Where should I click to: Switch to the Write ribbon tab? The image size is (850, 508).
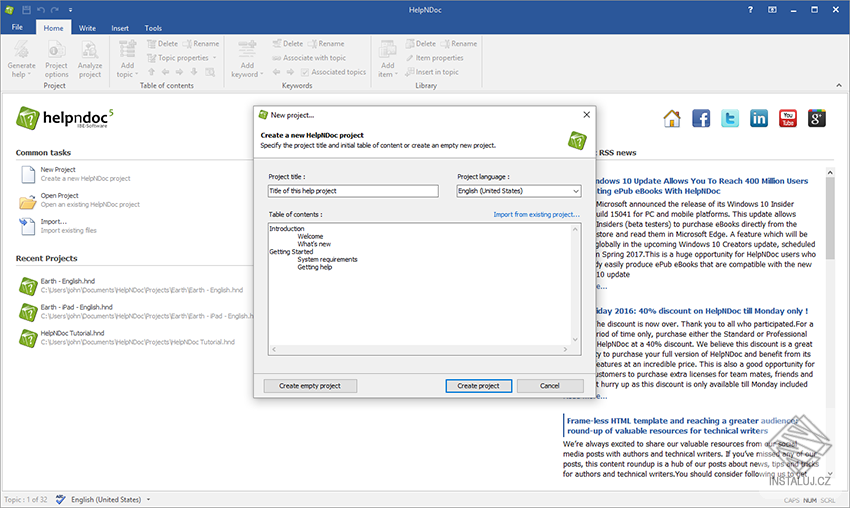pos(87,28)
